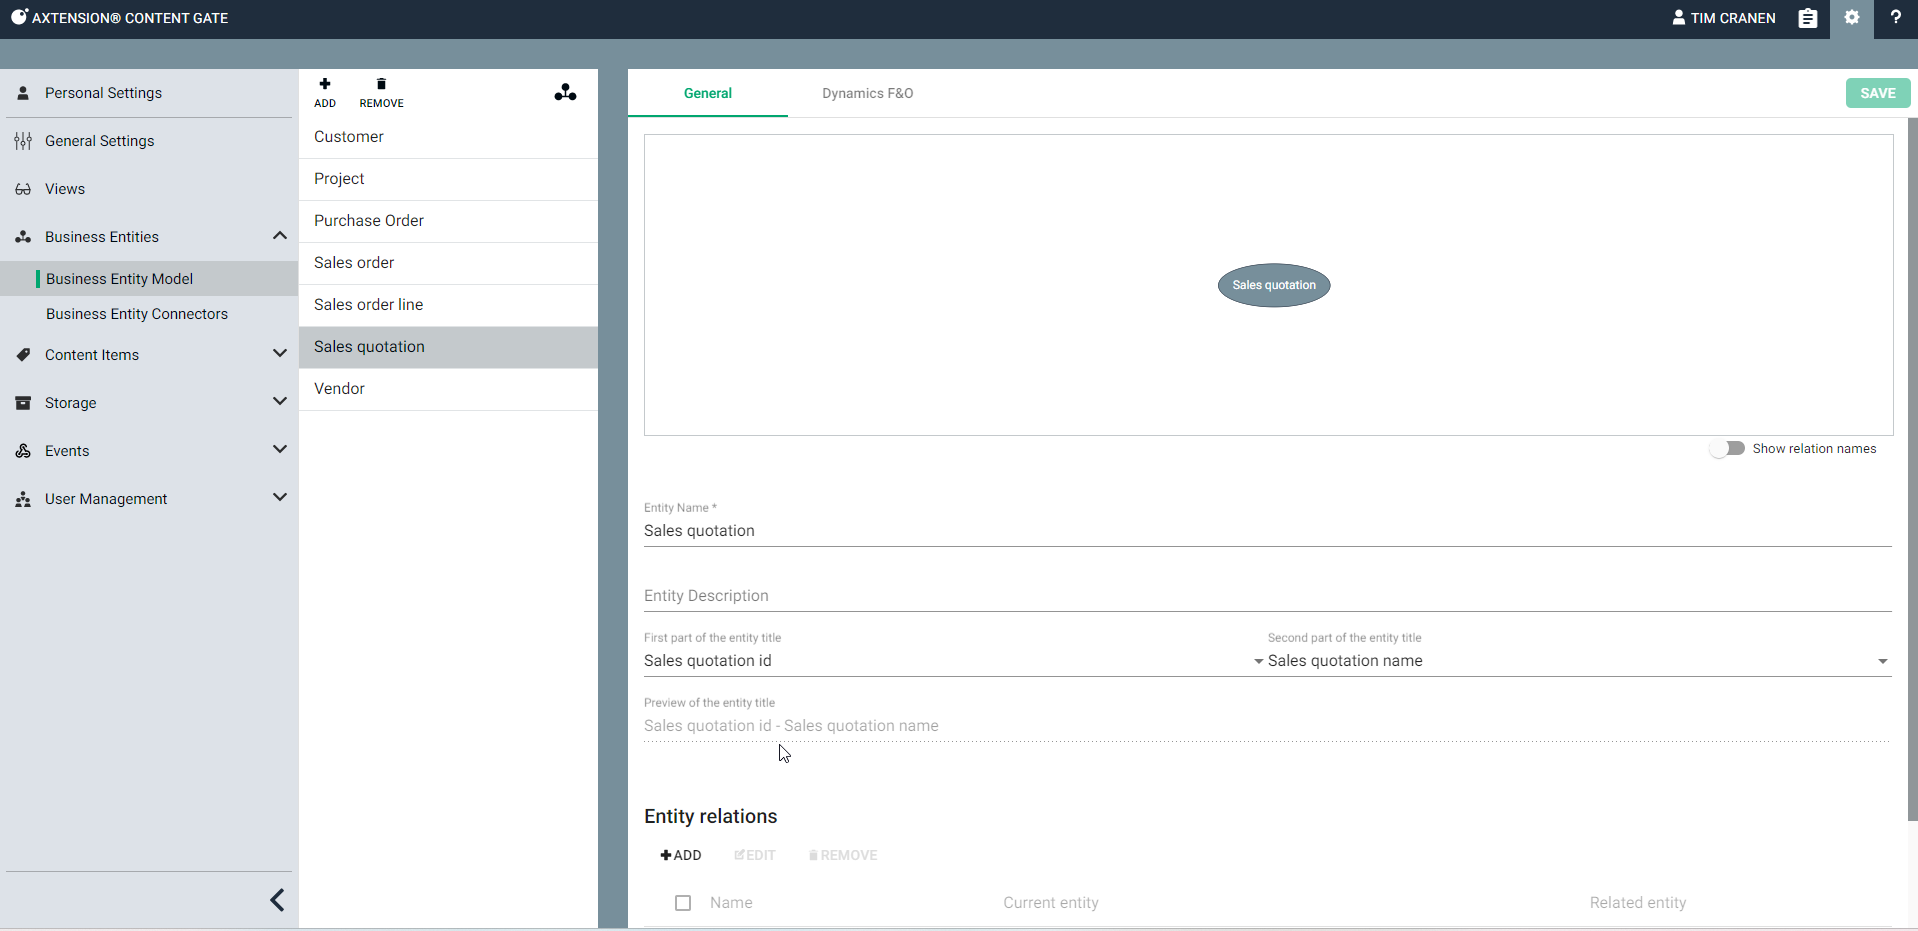Open the clipboard icon in top bar
Image resolution: width=1918 pixels, height=931 pixels.
tap(1807, 18)
